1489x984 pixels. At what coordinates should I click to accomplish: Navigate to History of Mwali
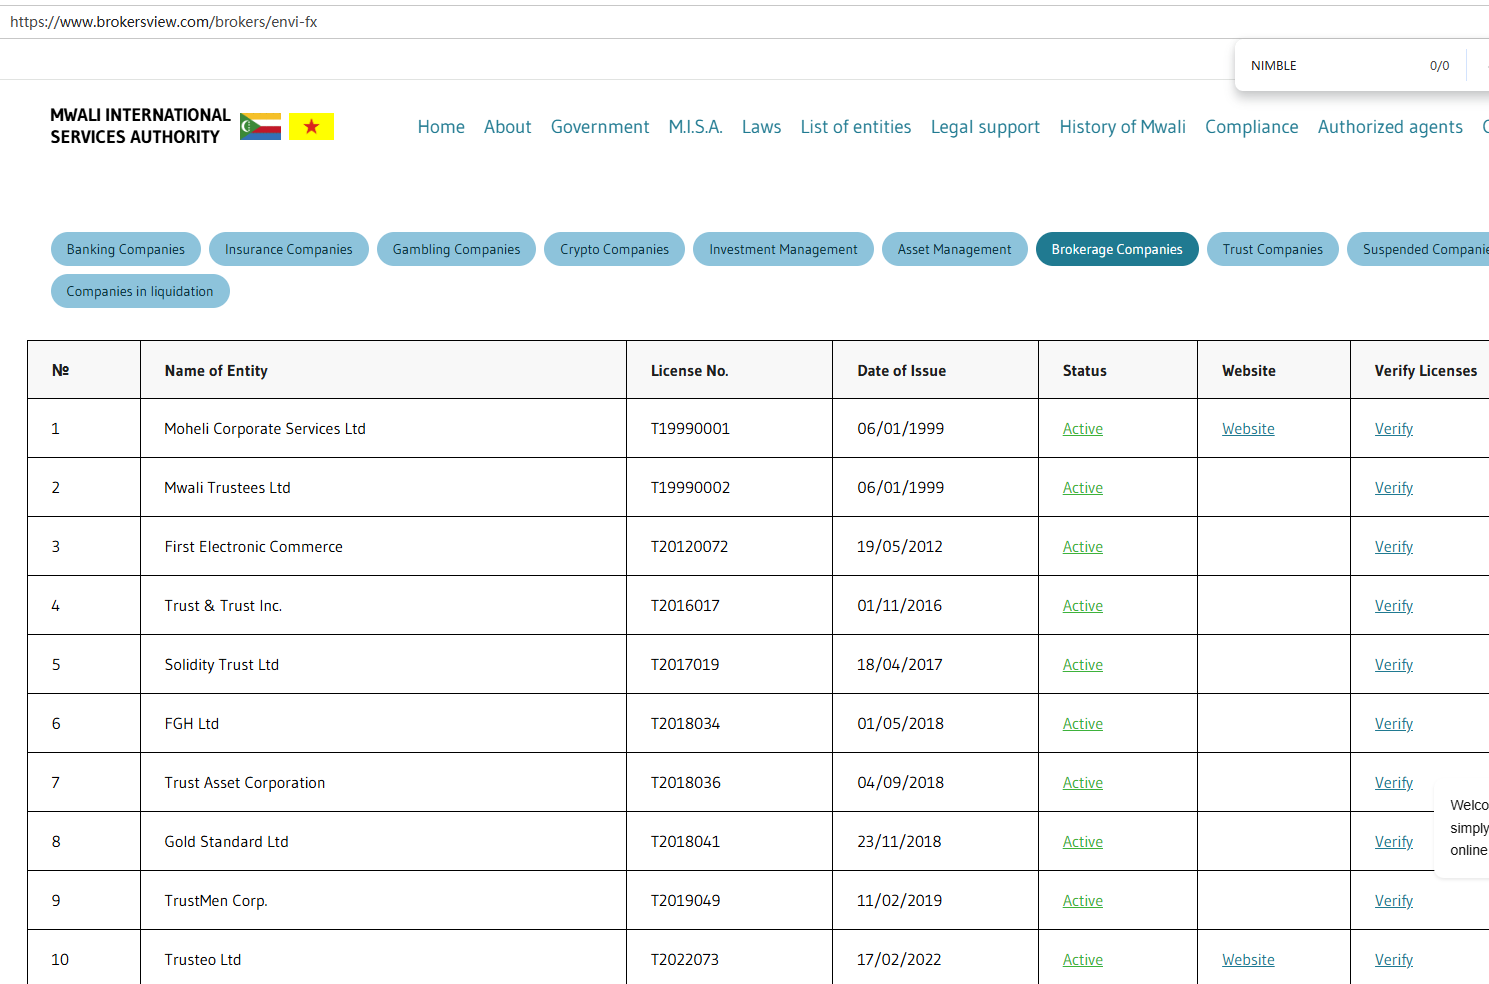point(1122,127)
